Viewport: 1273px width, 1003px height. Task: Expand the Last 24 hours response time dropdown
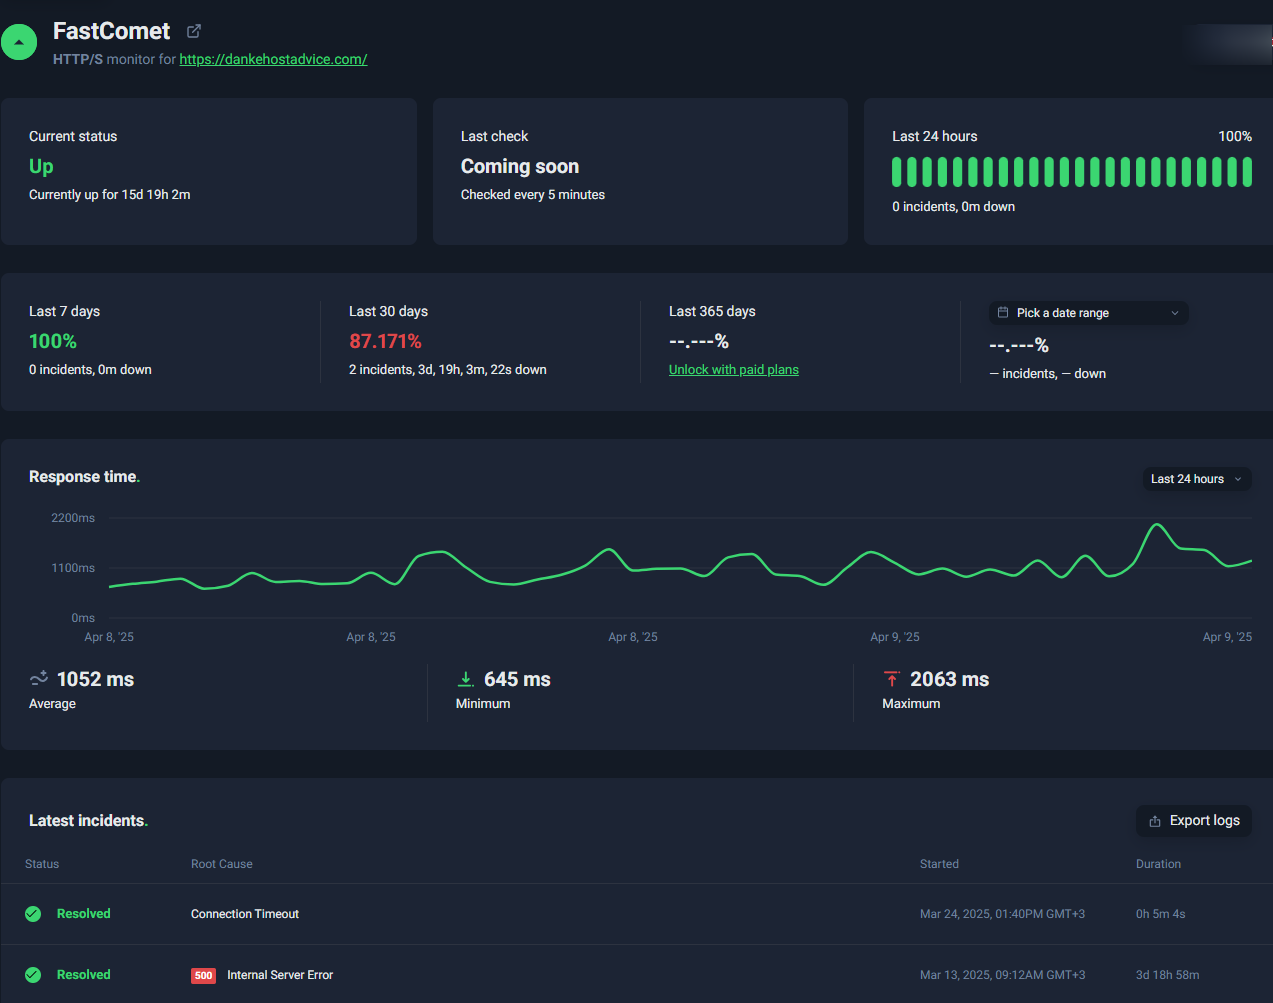point(1197,479)
